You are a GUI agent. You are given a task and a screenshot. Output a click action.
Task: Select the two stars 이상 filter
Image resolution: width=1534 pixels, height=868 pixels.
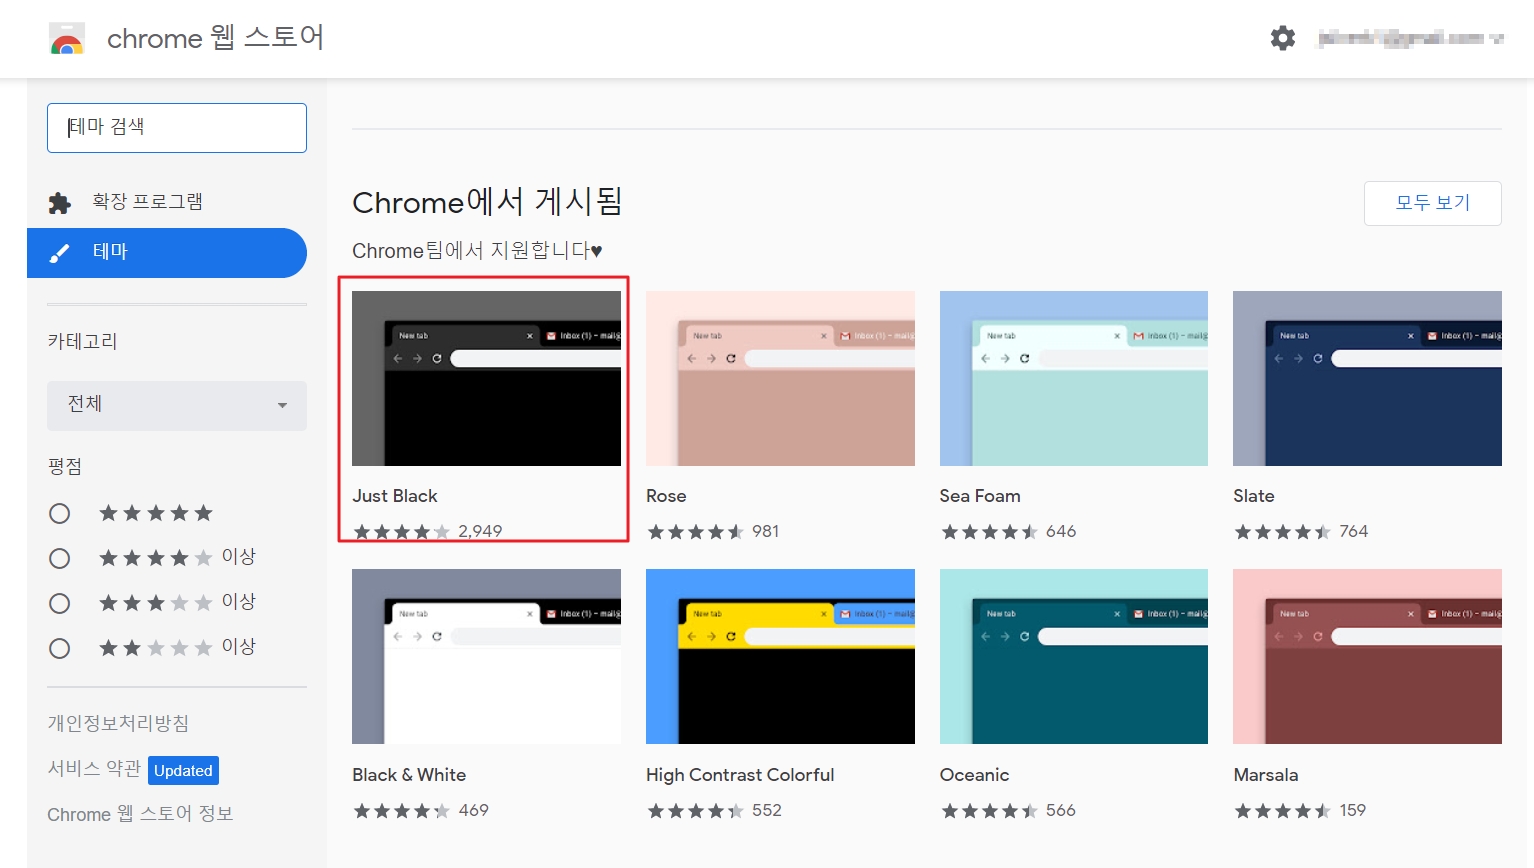pos(60,648)
